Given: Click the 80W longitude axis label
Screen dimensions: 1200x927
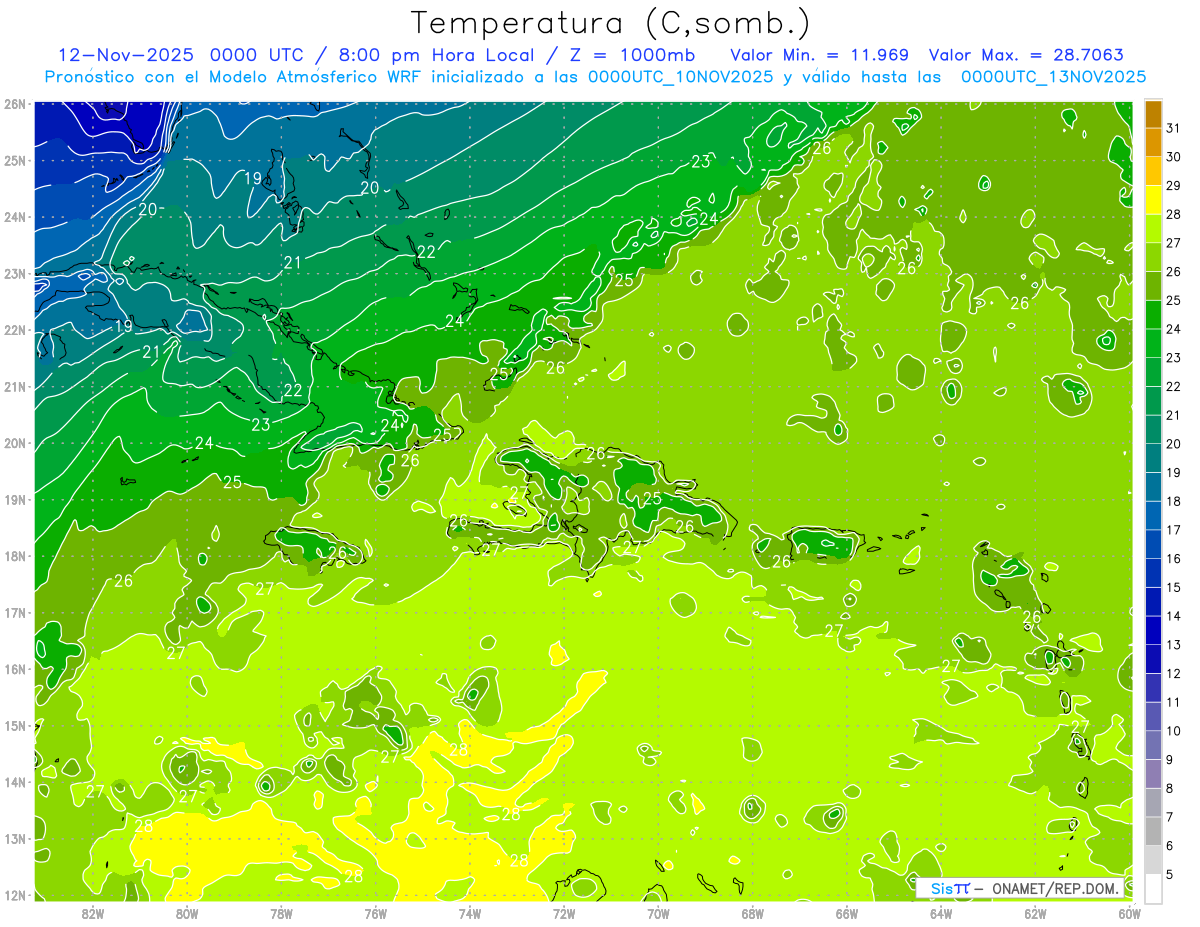Looking at the screenshot, I should (187, 913).
